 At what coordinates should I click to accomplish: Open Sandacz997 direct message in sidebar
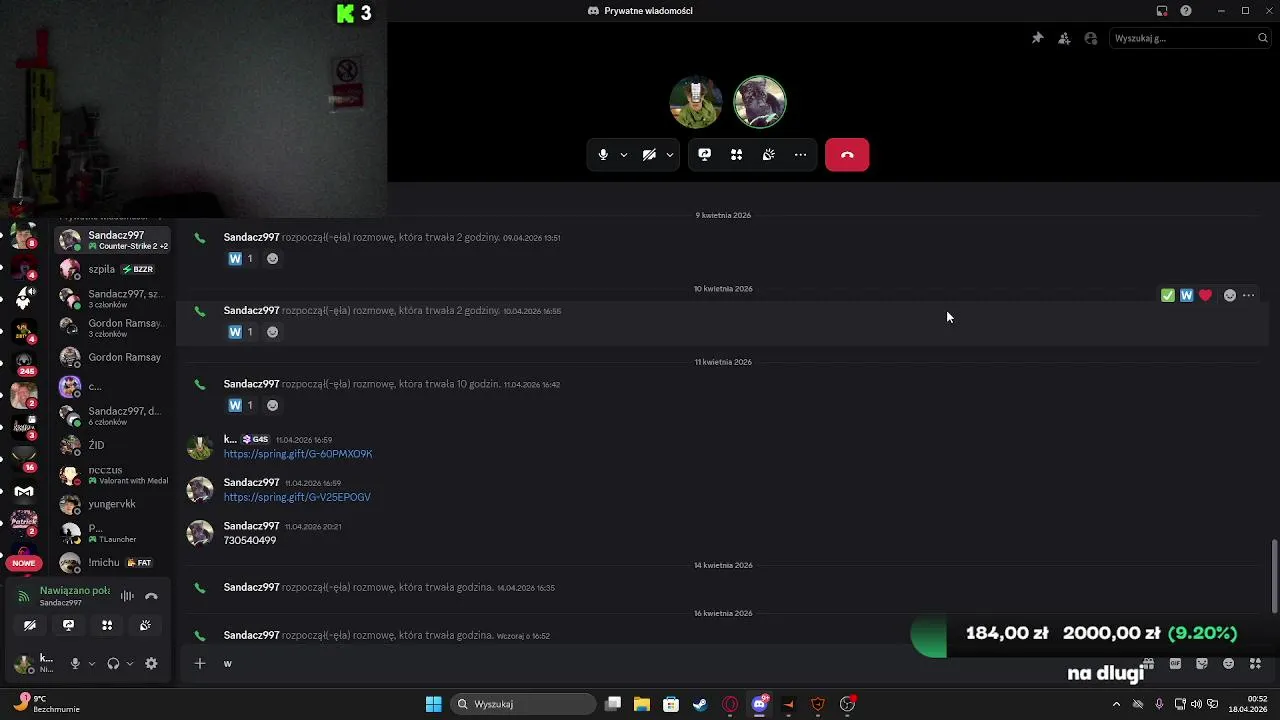coord(112,240)
